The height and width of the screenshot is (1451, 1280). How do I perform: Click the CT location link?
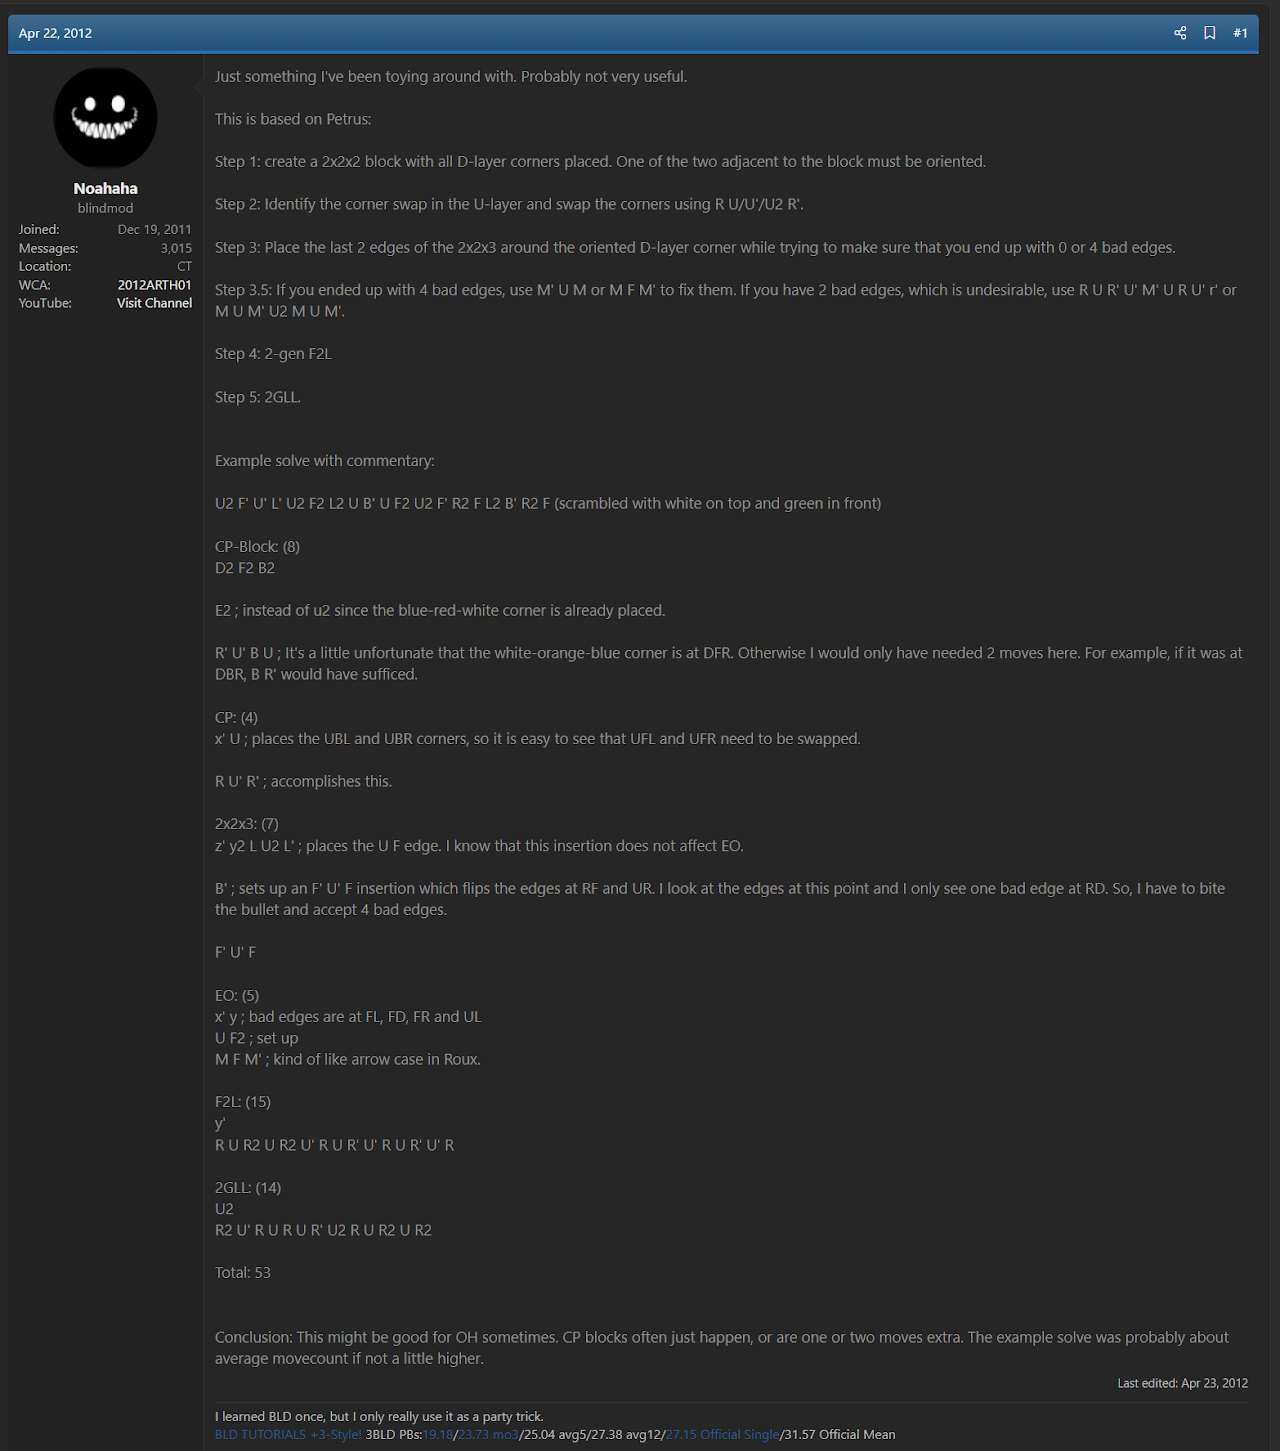click(x=184, y=267)
